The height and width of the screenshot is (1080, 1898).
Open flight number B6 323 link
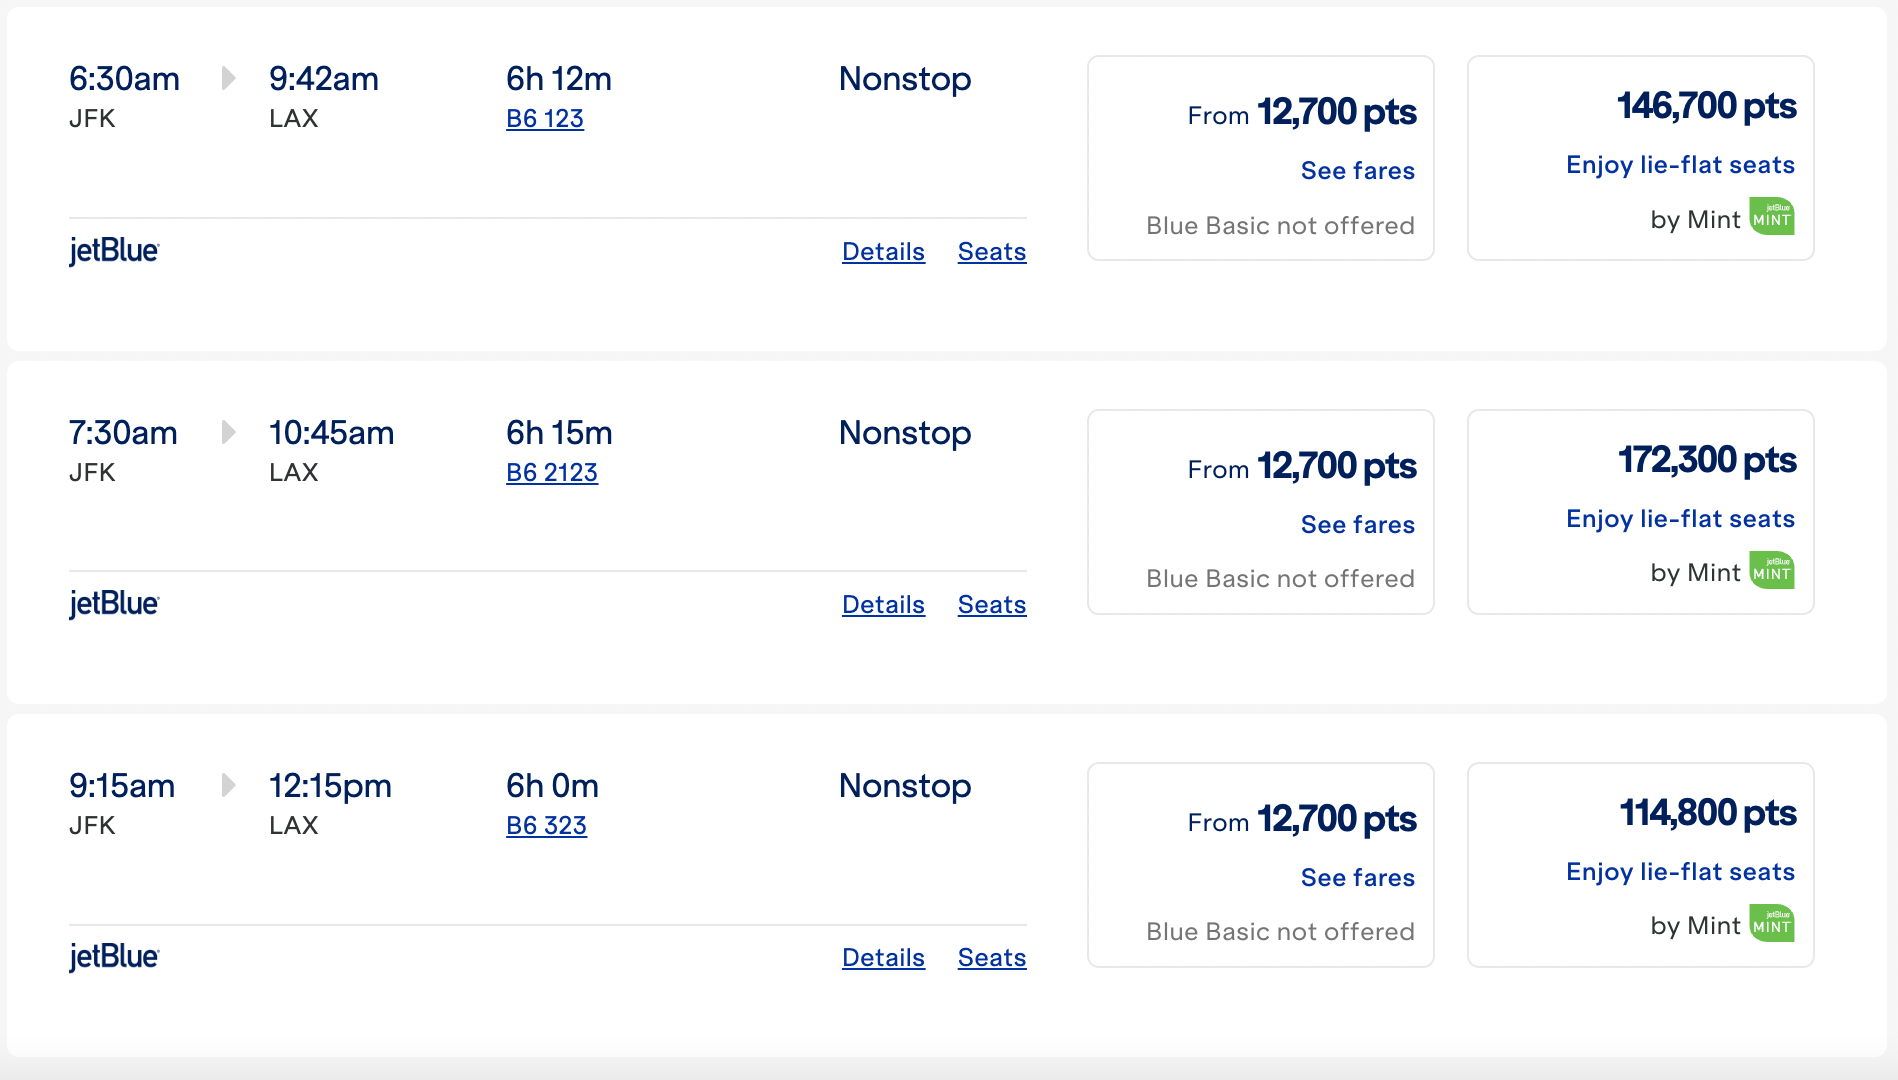[x=546, y=825]
